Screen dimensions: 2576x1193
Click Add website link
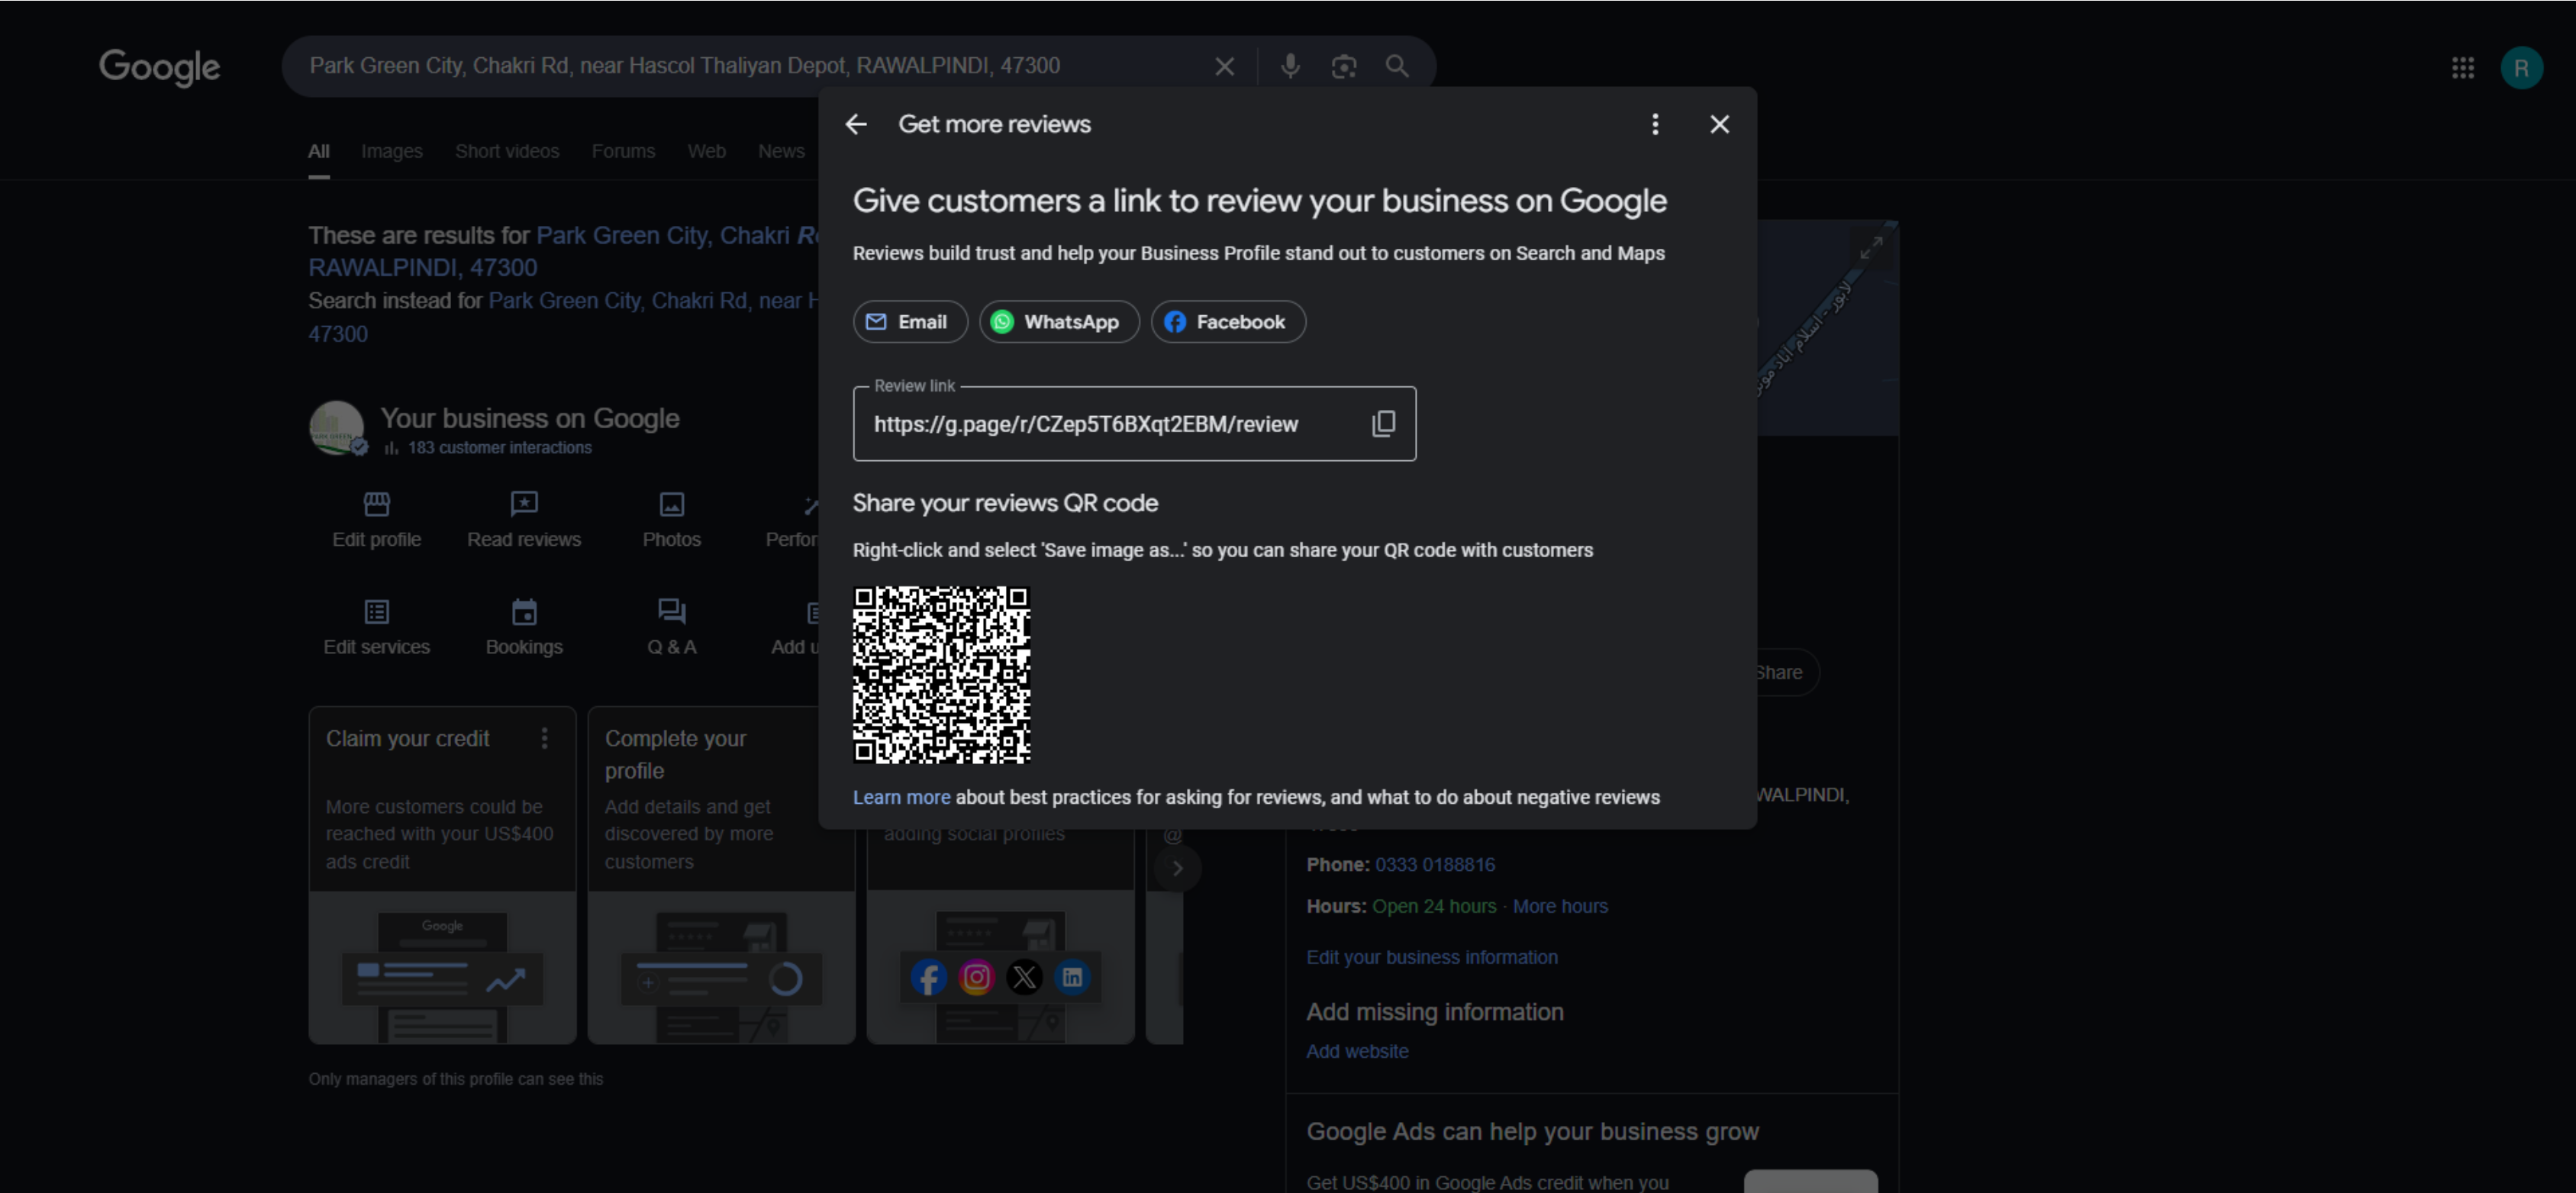coord(1356,1051)
